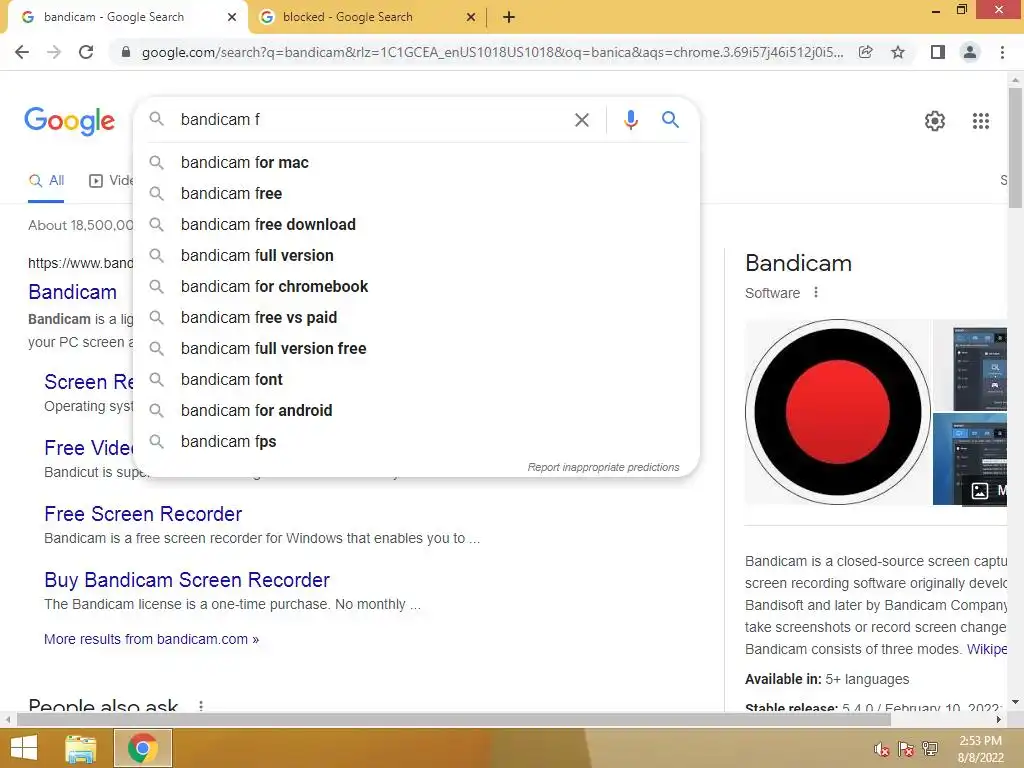Select suggestion bandicam font

[x=416, y=379]
